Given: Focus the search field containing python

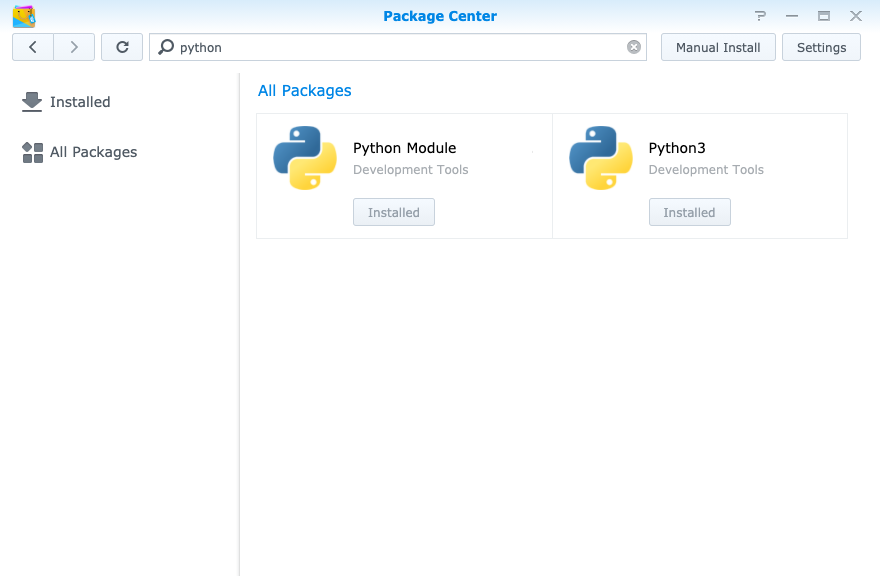Looking at the screenshot, I should point(400,47).
